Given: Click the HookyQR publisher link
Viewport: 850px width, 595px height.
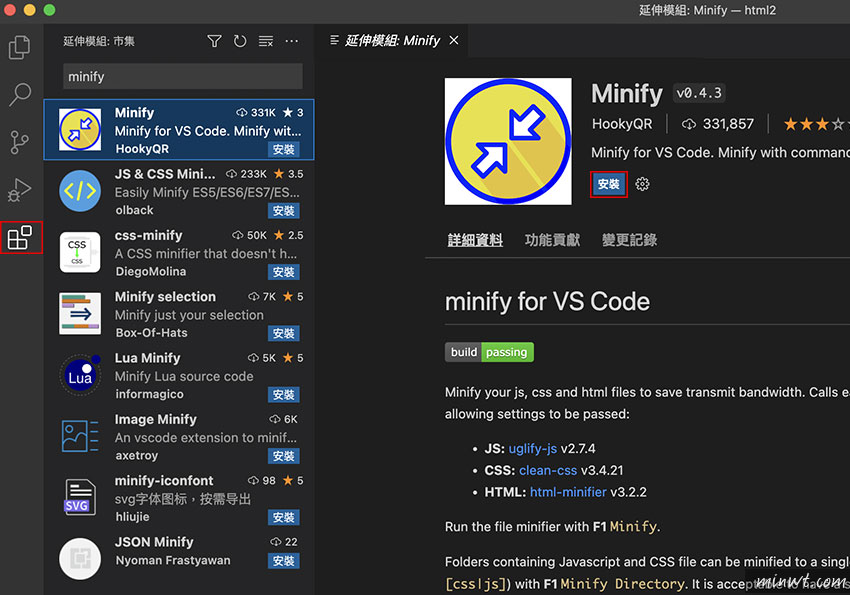Looking at the screenshot, I should tap(622, 124).
